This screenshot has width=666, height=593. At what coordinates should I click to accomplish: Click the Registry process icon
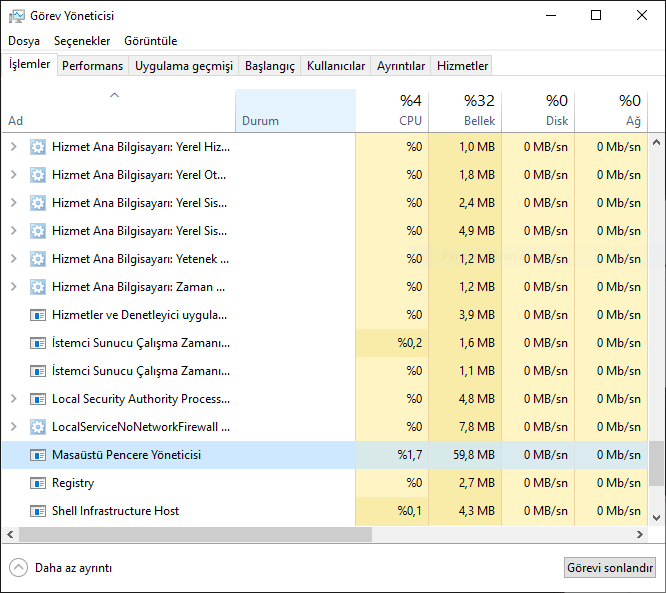pyautogui.click(x=38, y=483)
